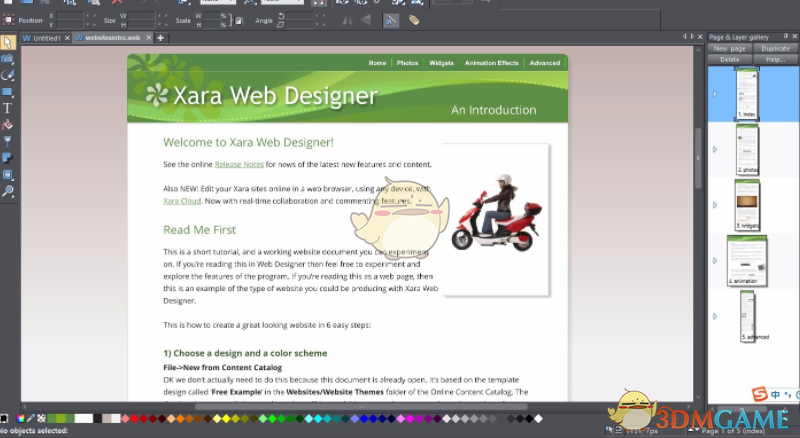Click the red delete X toolbar icon

(x=117, y=2)
